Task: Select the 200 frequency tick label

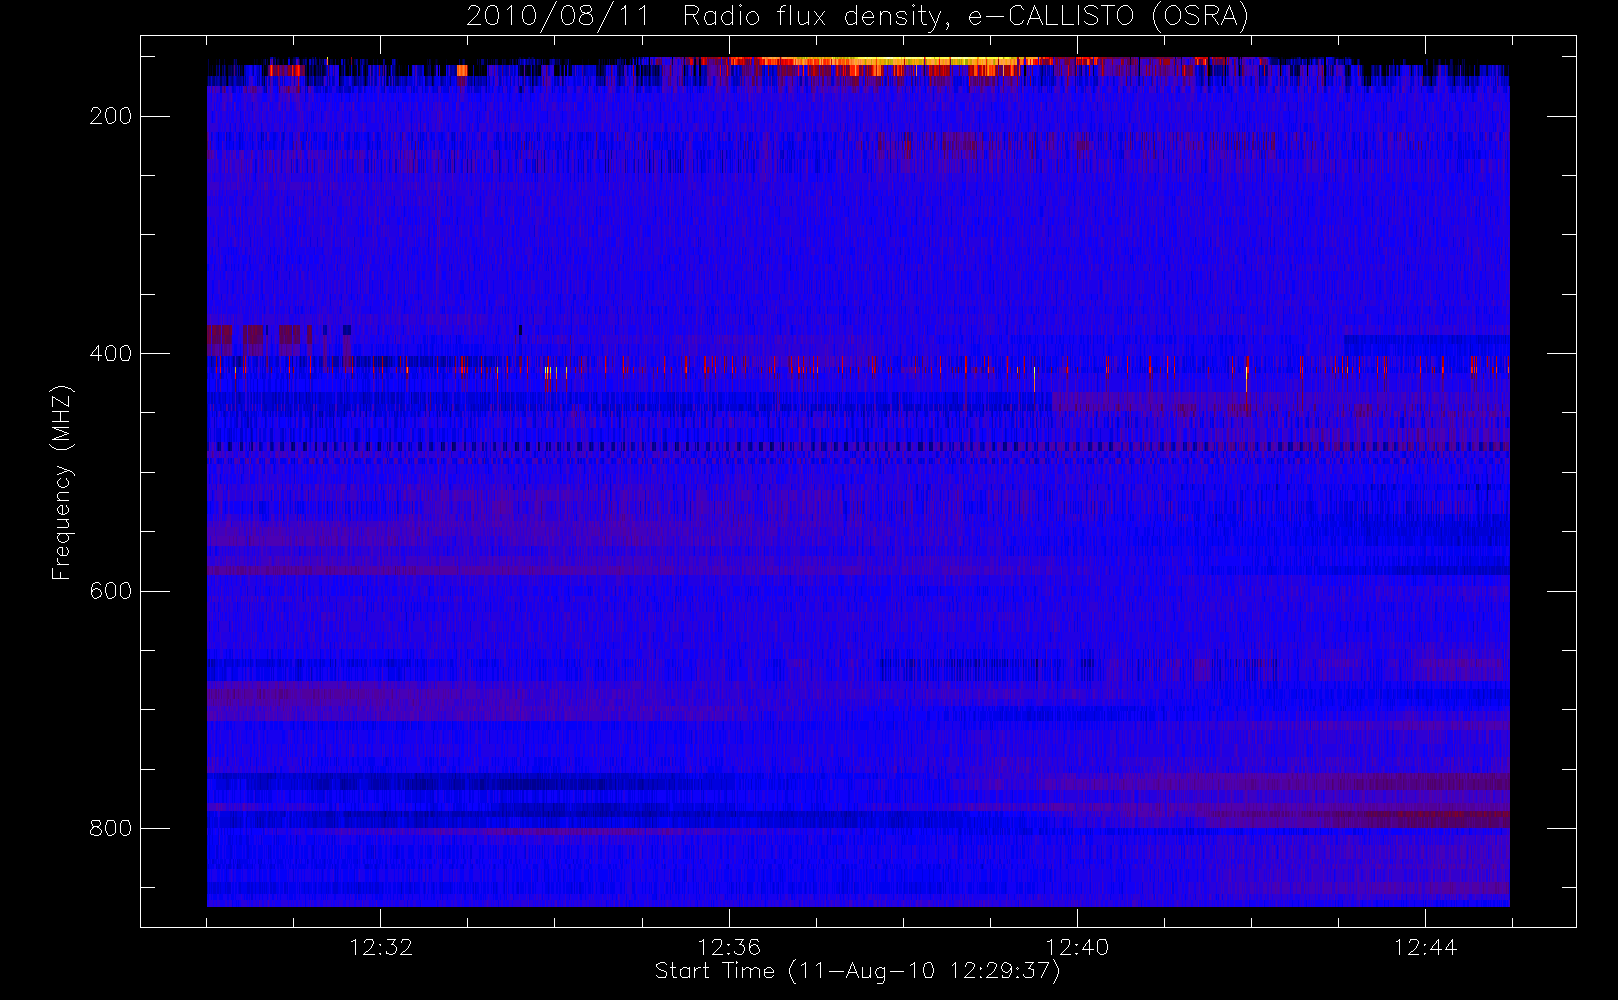Action: tap(110, 116)
